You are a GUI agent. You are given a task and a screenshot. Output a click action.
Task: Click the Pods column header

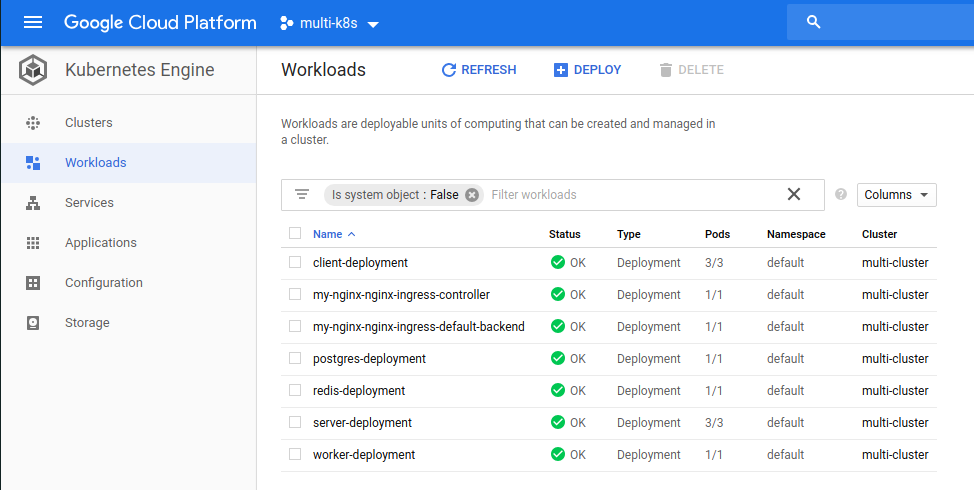[x=717, y=234]
